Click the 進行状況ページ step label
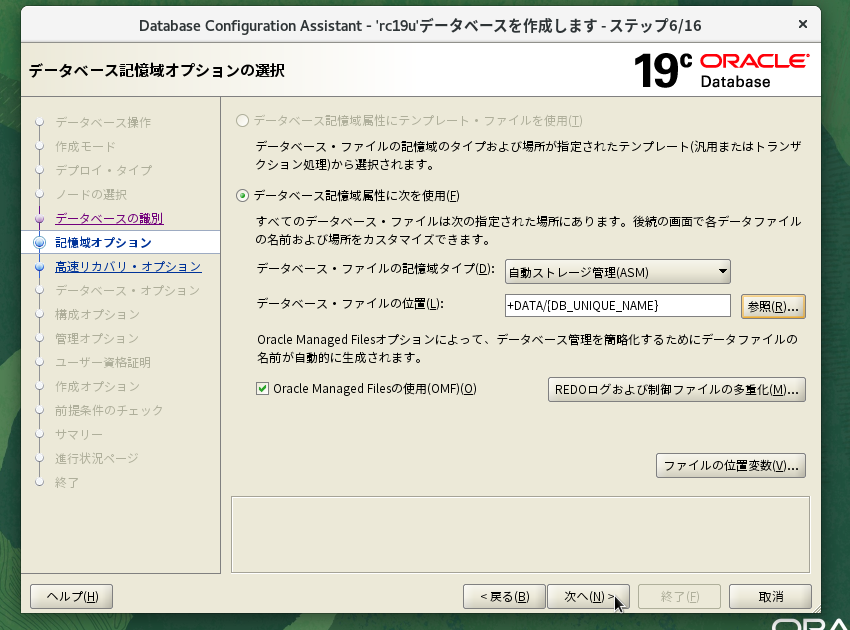This screenshot has width=850, height=630. (96, 459)
